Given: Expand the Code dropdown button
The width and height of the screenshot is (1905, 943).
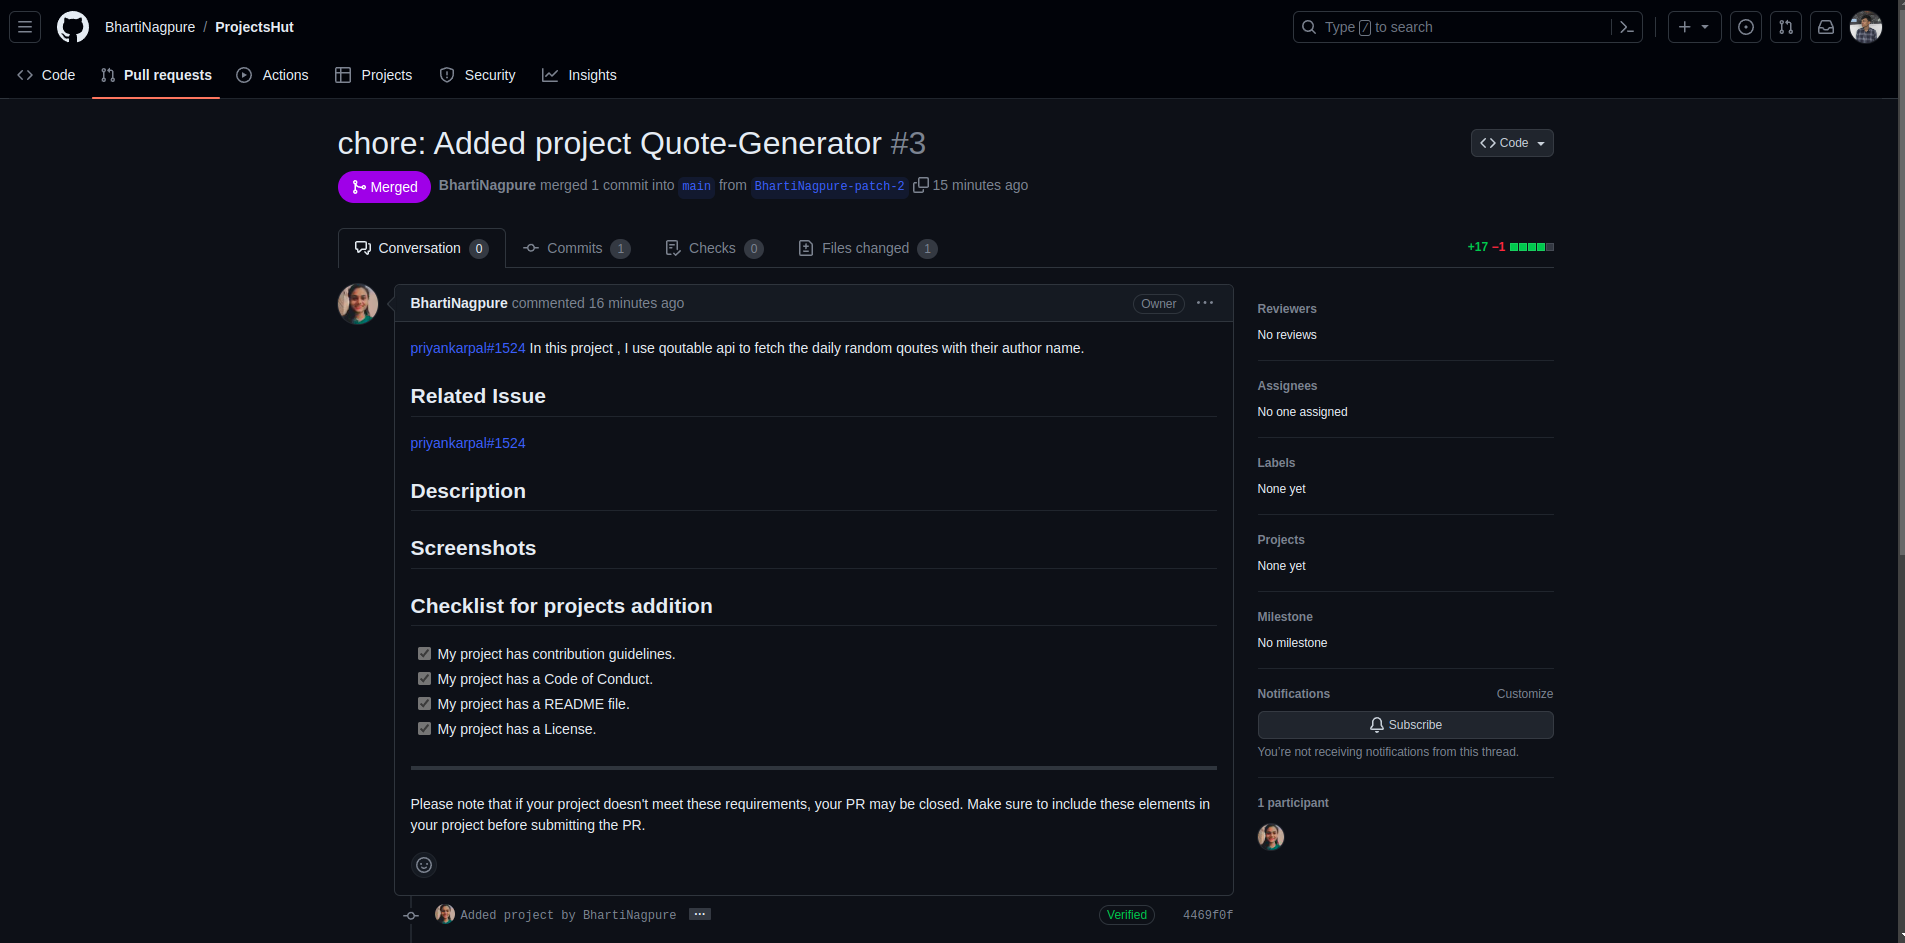Looking at the screenshot, I should point(1511,143).
